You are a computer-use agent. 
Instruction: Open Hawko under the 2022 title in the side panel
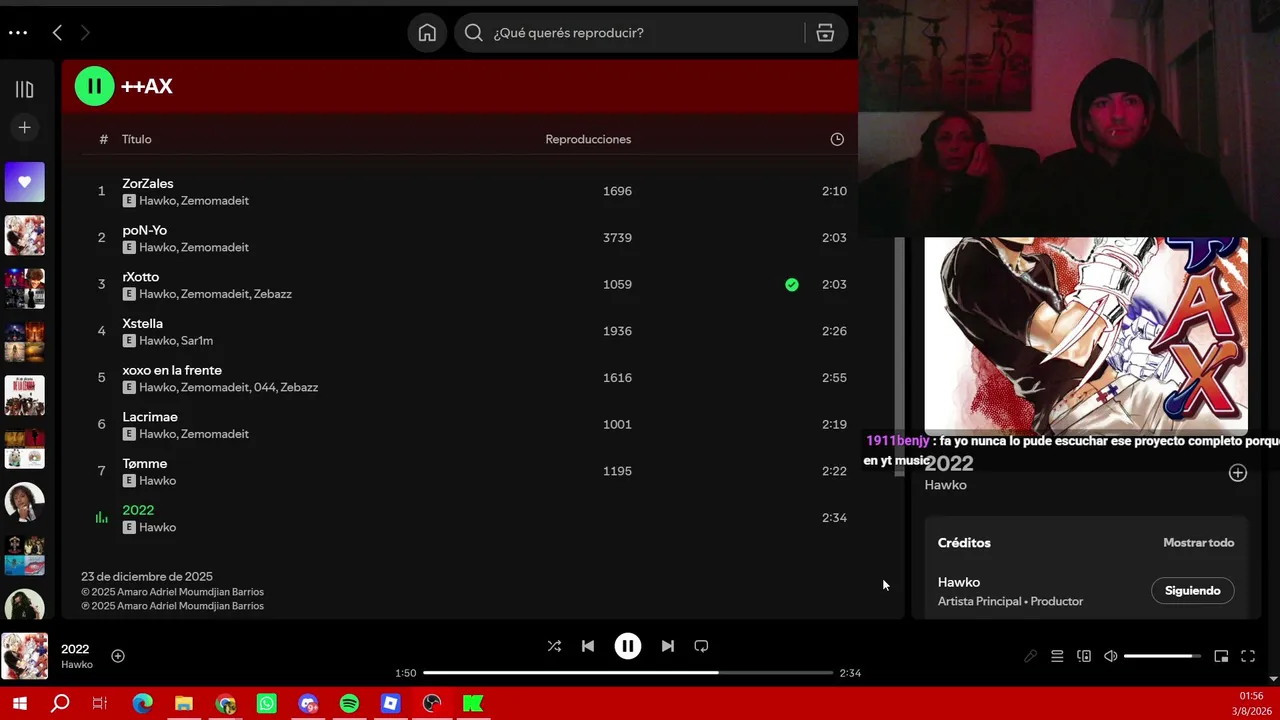point(945,485)
